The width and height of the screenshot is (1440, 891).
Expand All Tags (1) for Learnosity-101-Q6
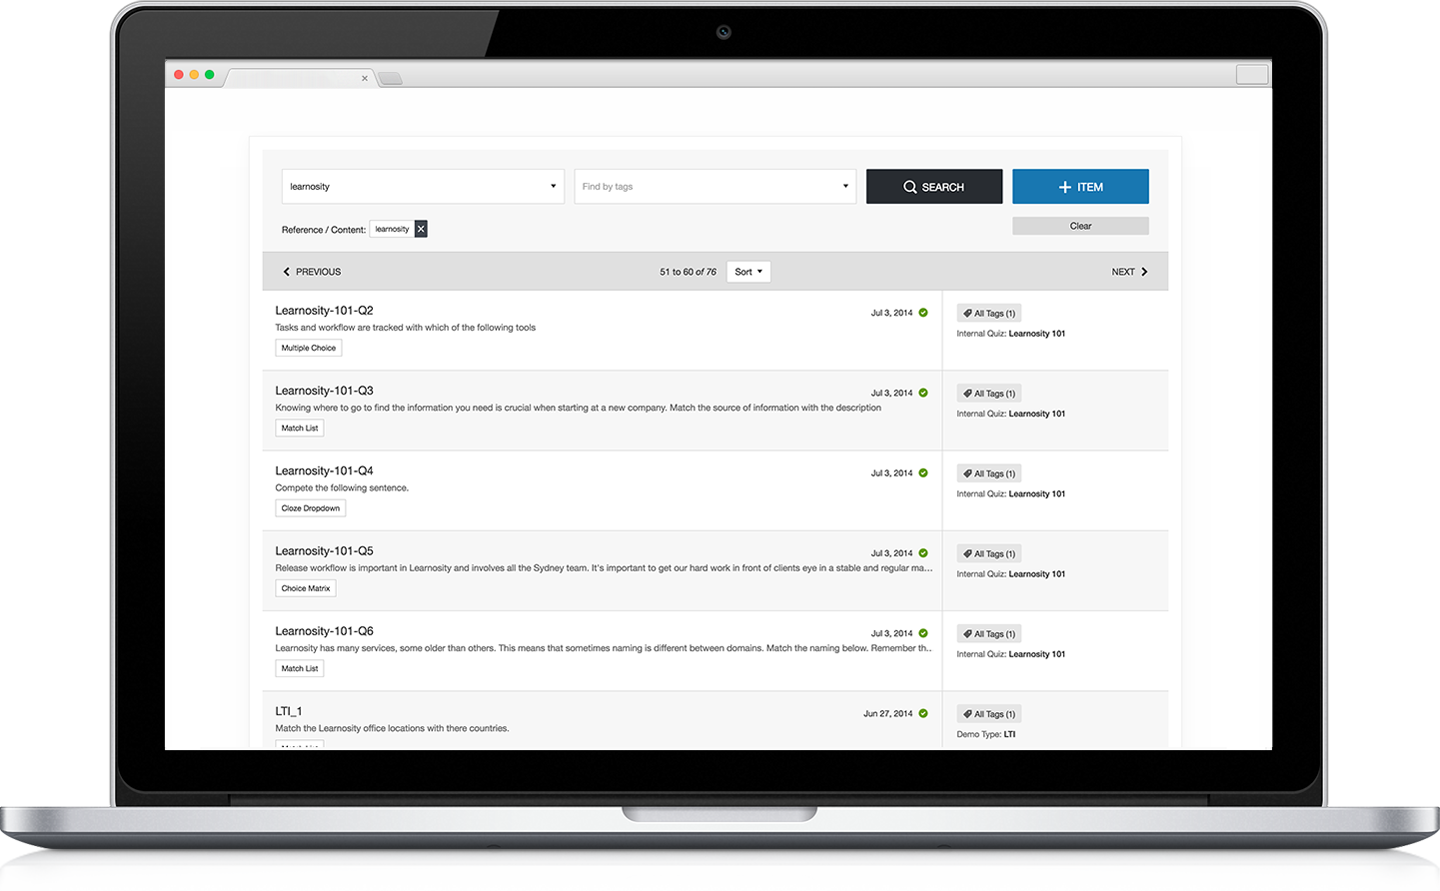coord(989,633)
